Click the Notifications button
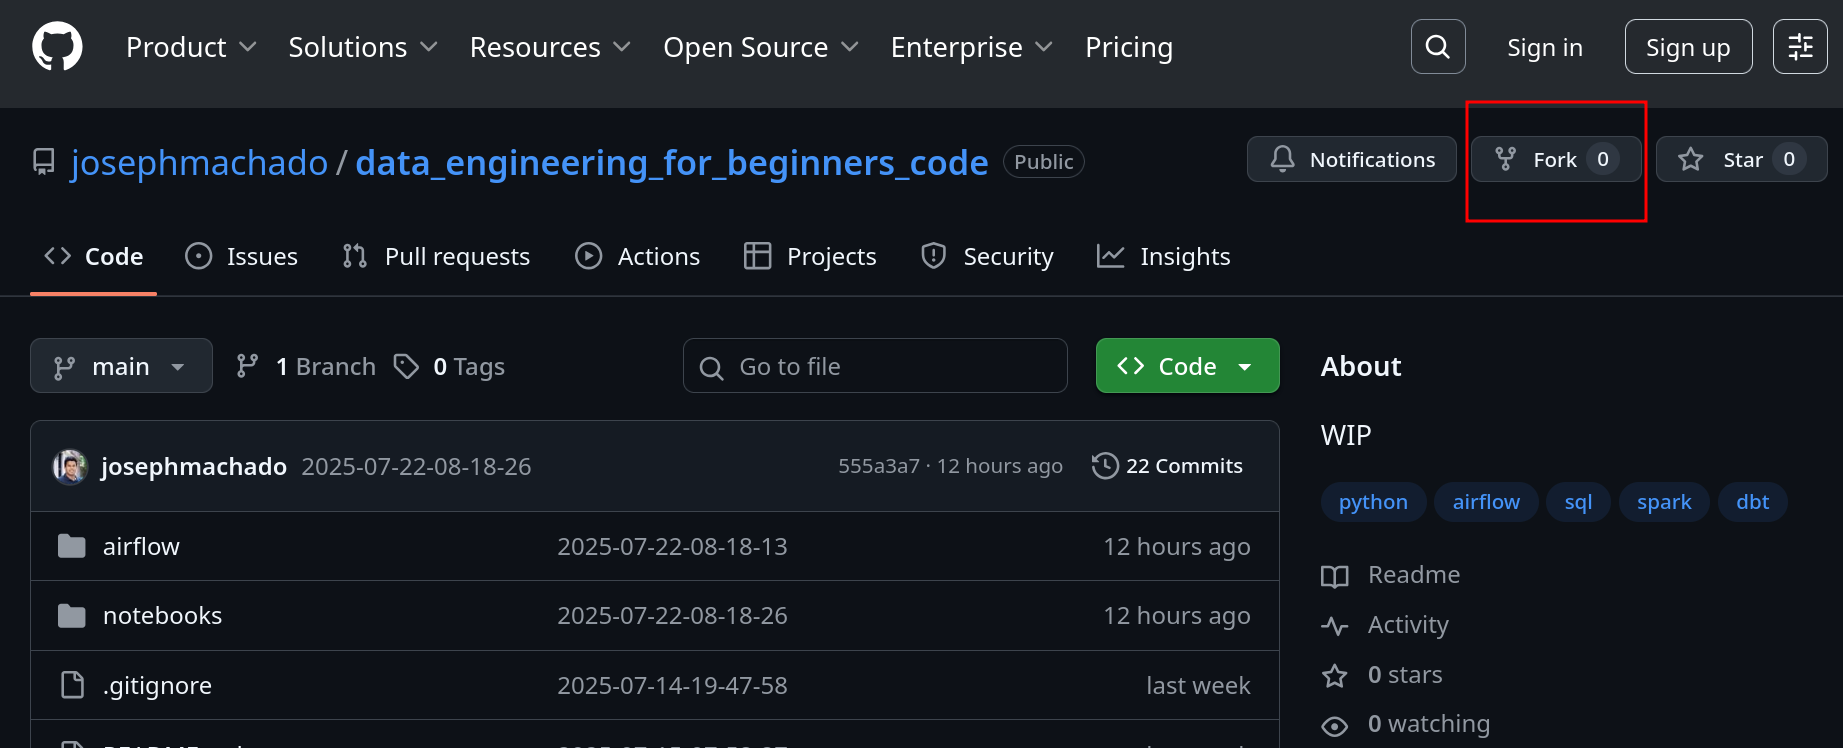This screenshot has width=1843, height=748. coord(1352,159)
